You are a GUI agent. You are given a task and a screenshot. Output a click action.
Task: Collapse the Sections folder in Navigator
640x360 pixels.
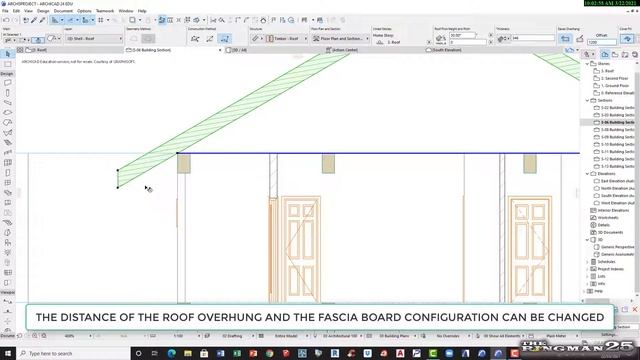click(587, 100)
